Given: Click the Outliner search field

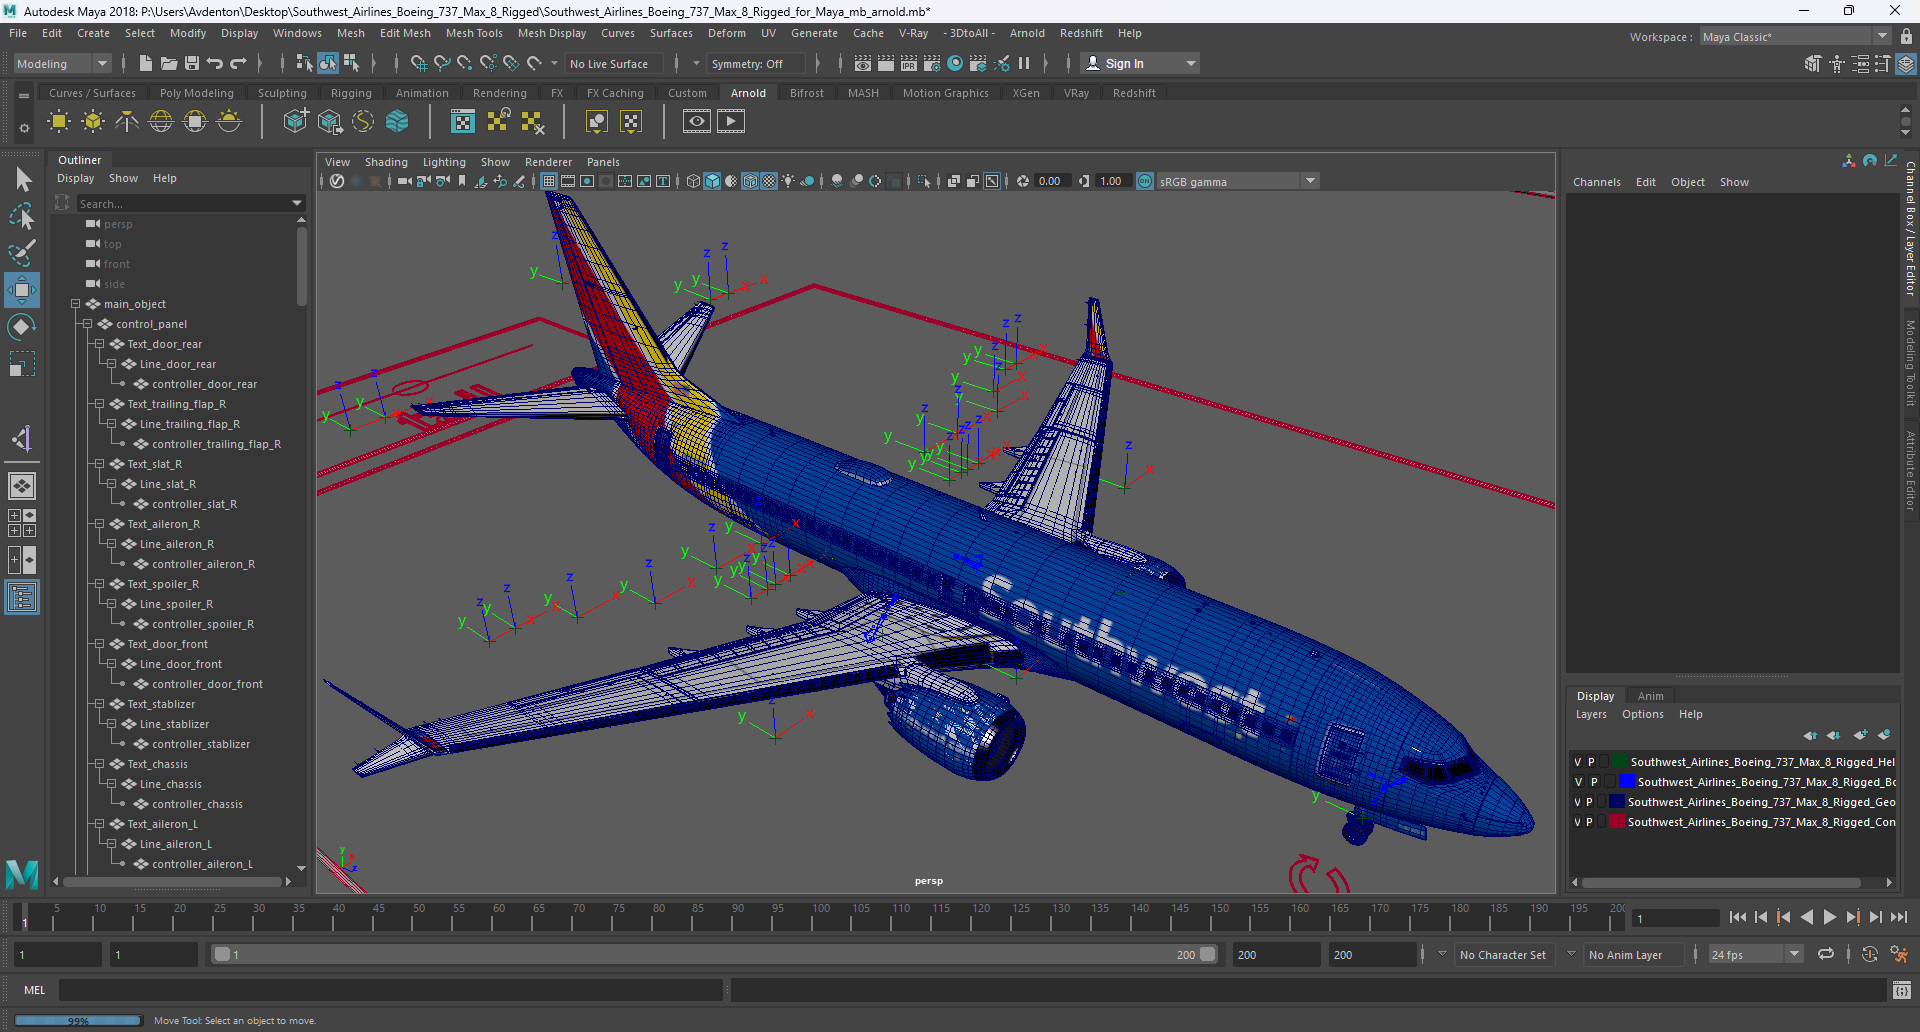Looking at the screenshot, I should pyautogui.click(x=183, y=203).
